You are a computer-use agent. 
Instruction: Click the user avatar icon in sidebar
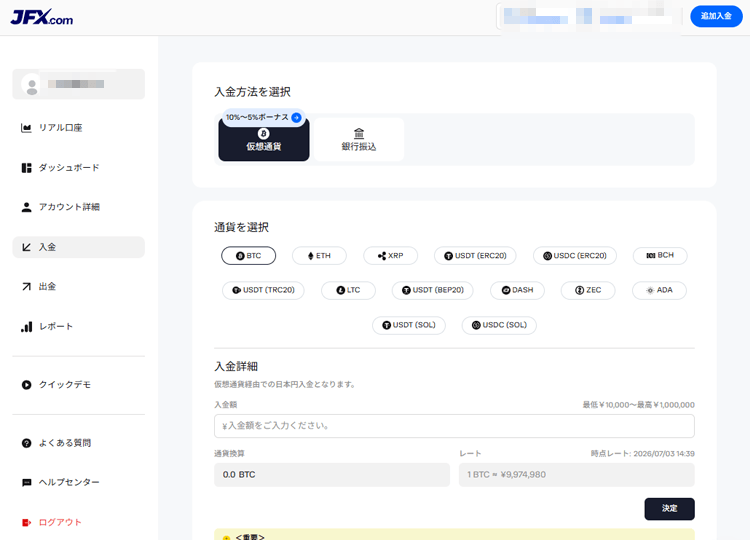(x=32, y=85)
